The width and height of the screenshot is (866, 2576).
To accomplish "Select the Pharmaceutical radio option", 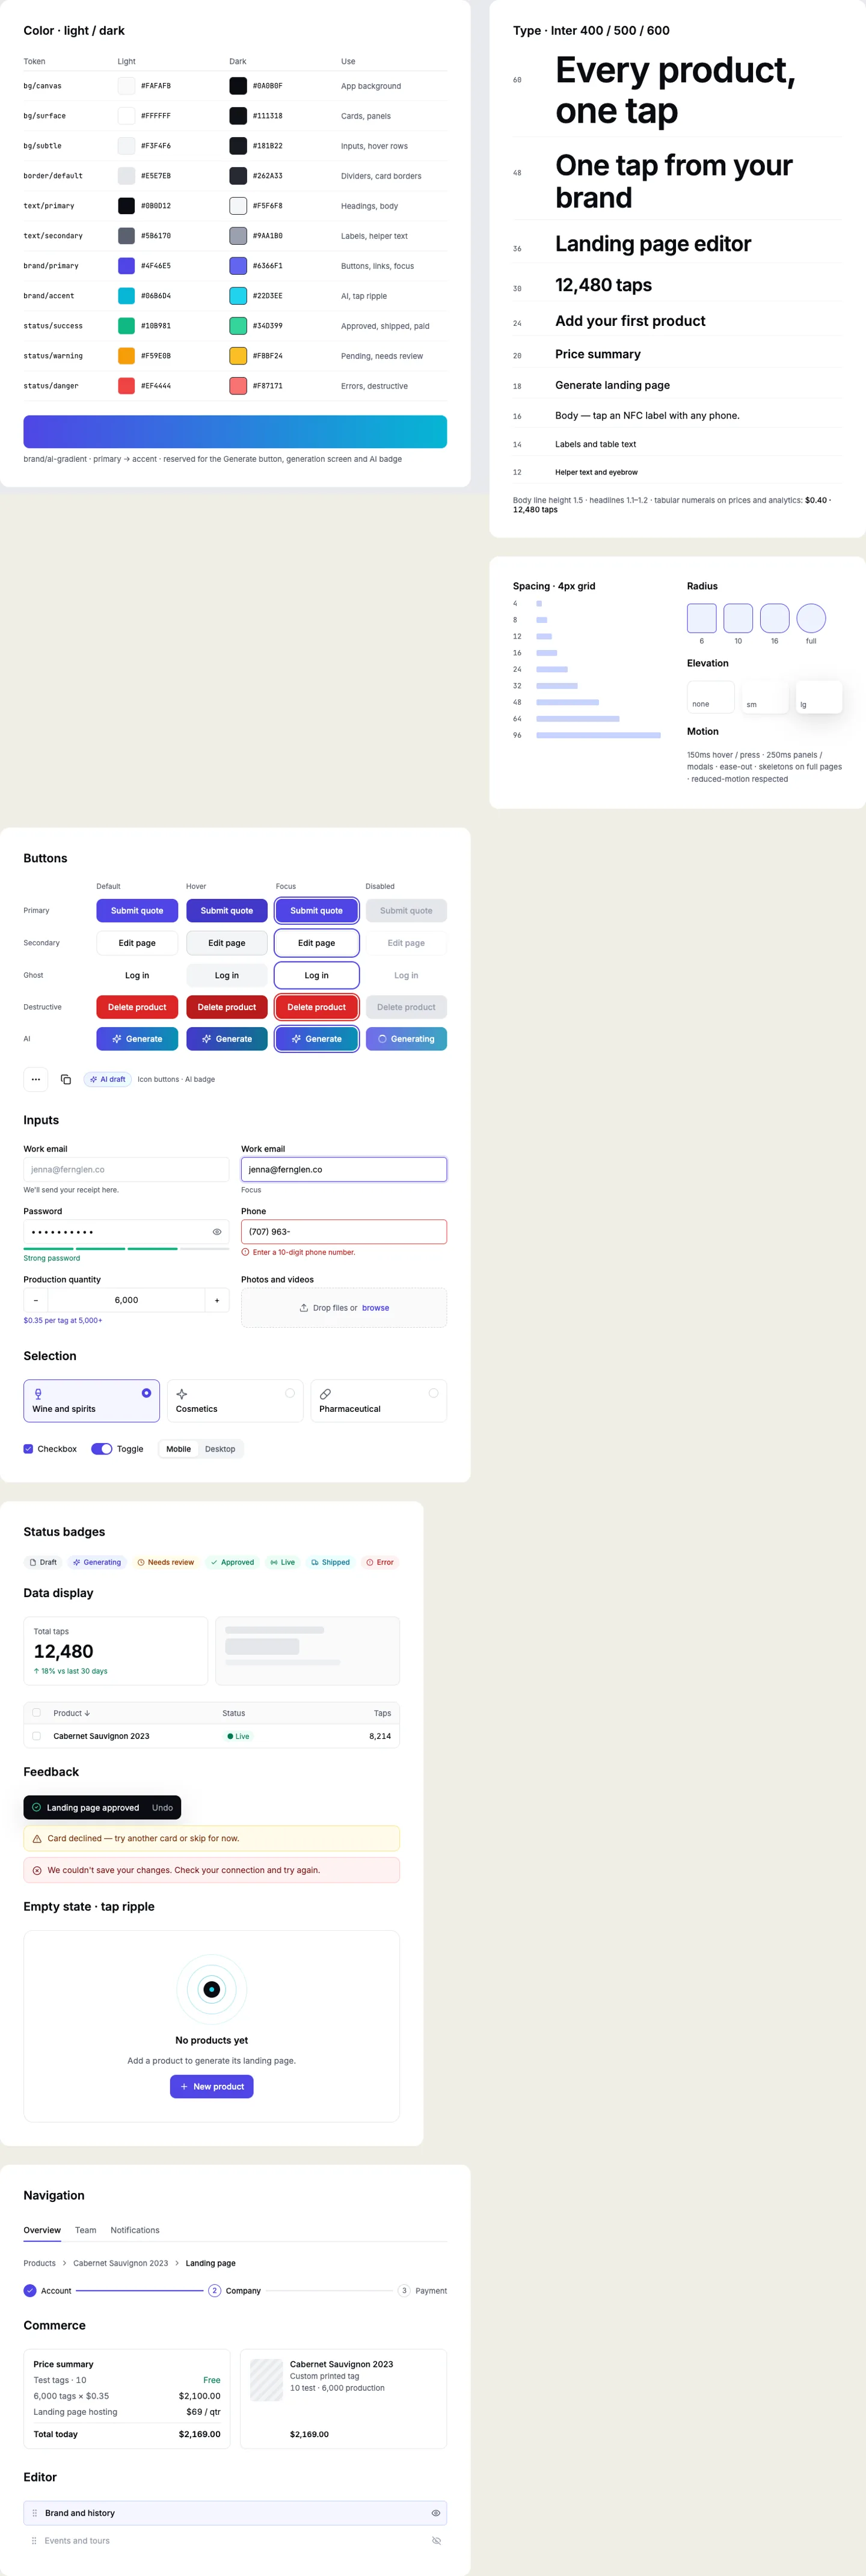I will pyautogui.click(x=433, y=1393).
